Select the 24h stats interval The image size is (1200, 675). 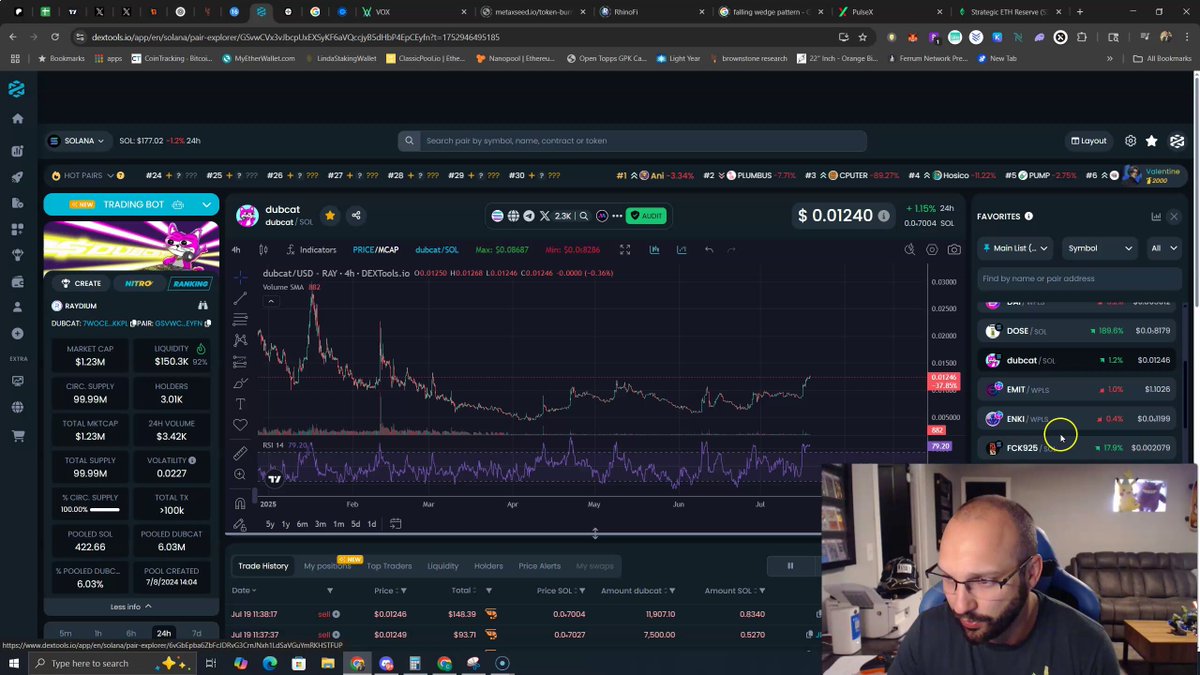tap(163, 633)
